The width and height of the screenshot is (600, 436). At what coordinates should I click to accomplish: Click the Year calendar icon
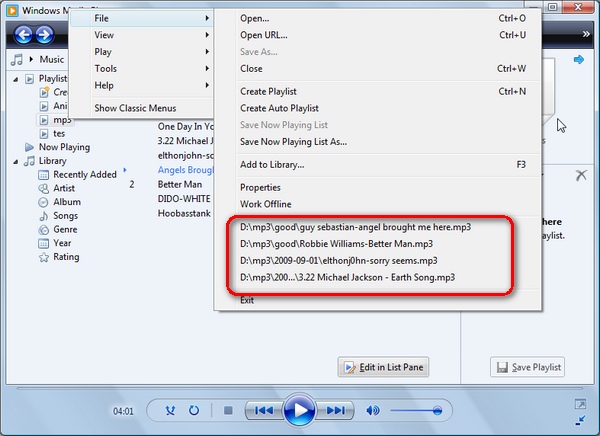tap(44, 243)
